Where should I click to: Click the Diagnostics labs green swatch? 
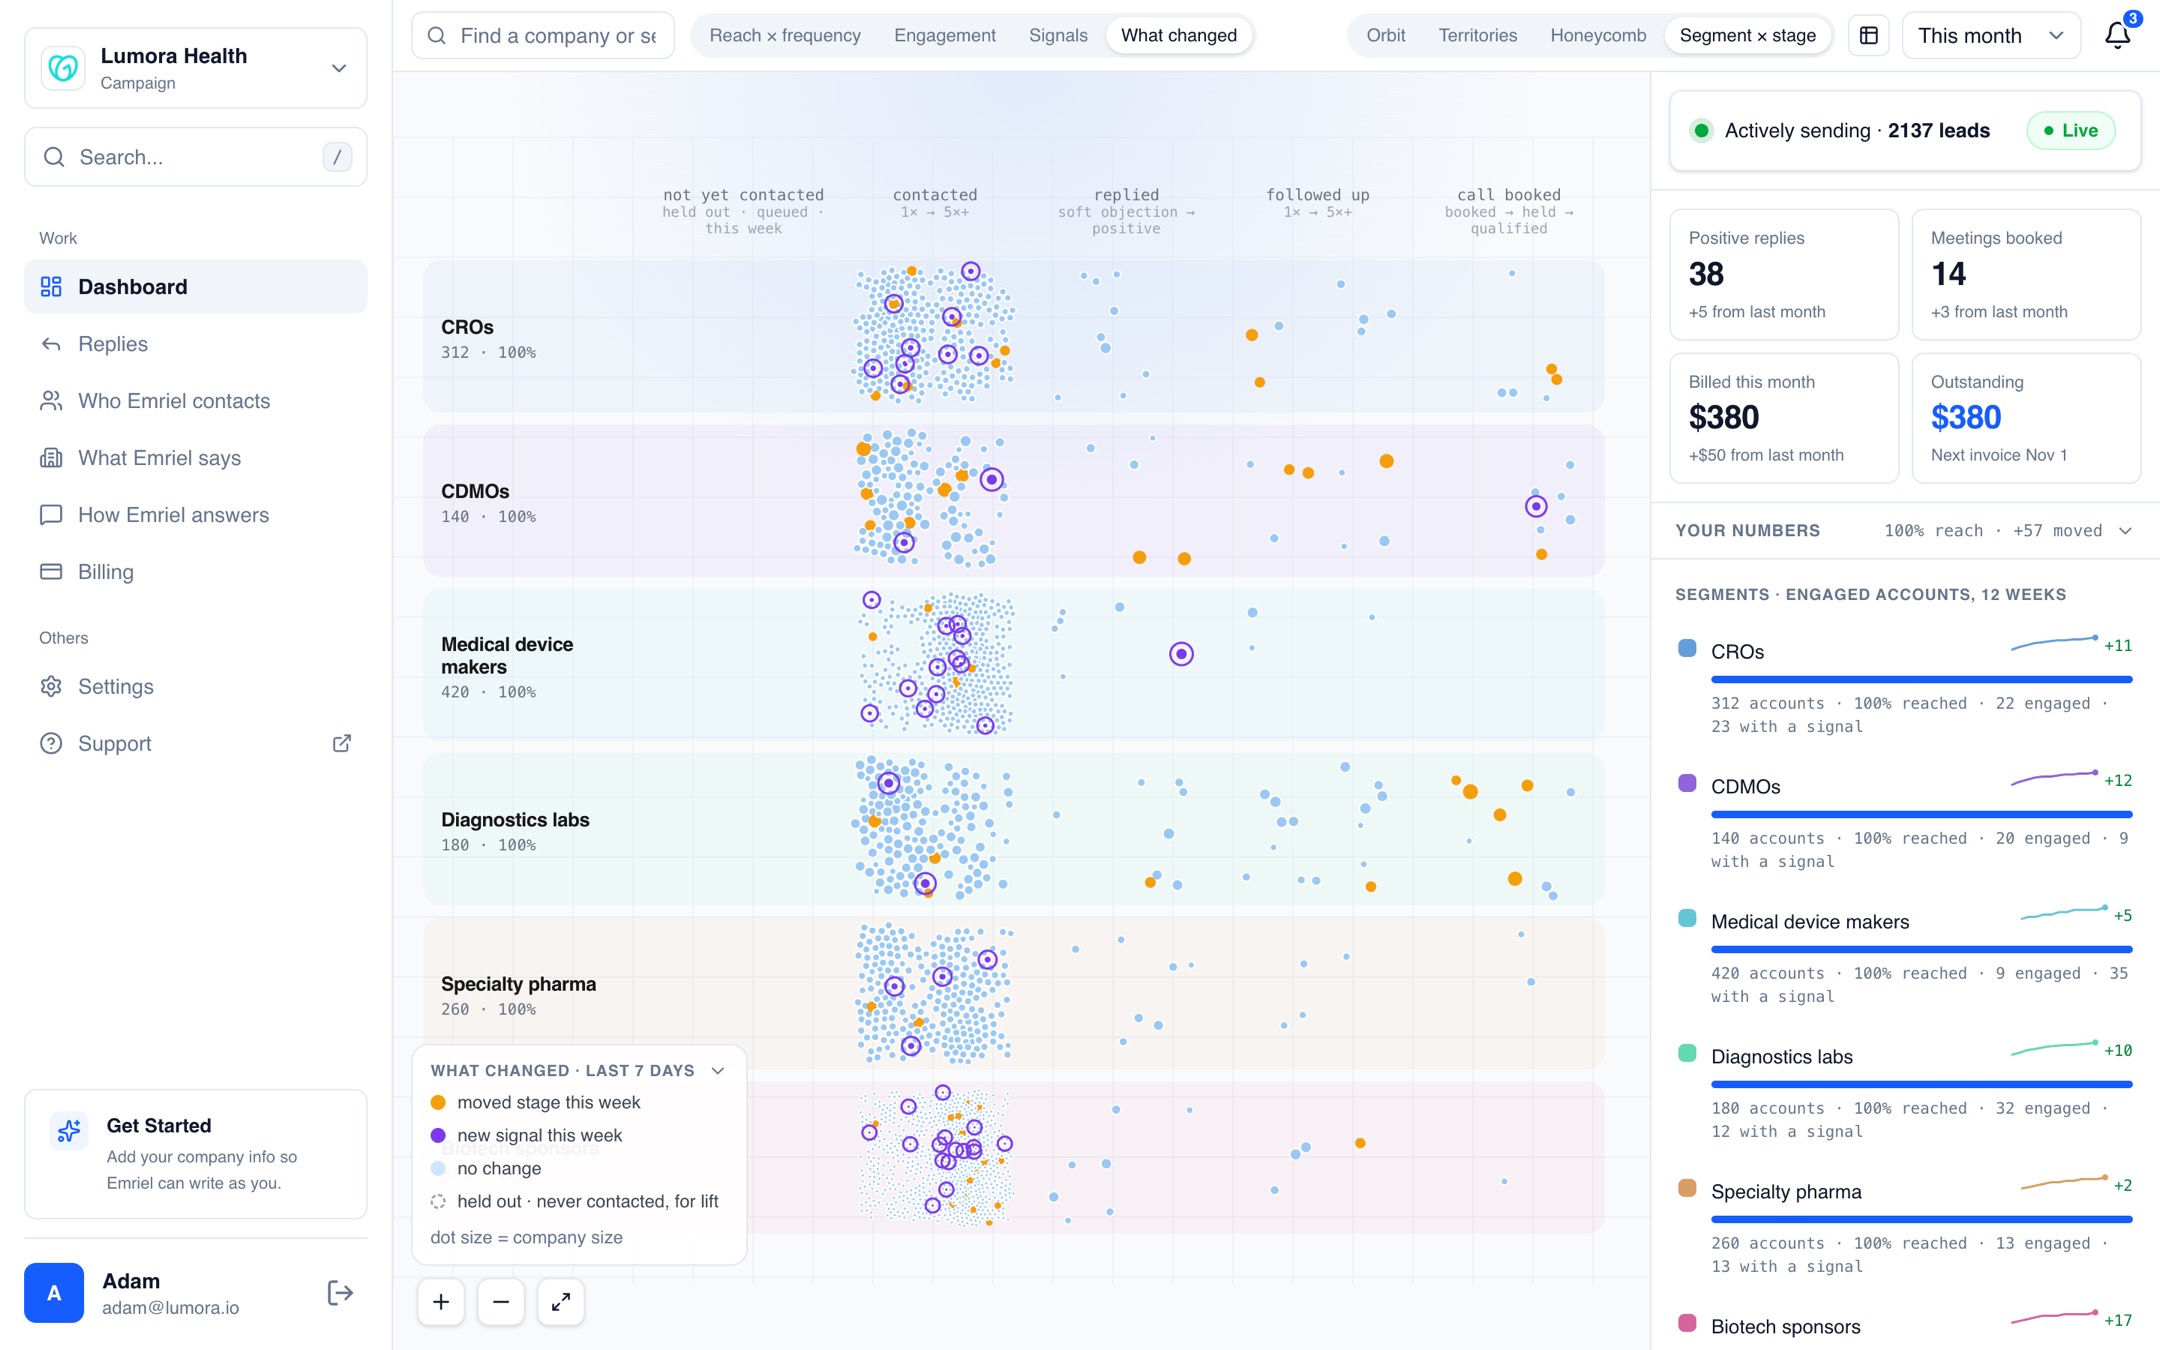coord(1687,1053)
